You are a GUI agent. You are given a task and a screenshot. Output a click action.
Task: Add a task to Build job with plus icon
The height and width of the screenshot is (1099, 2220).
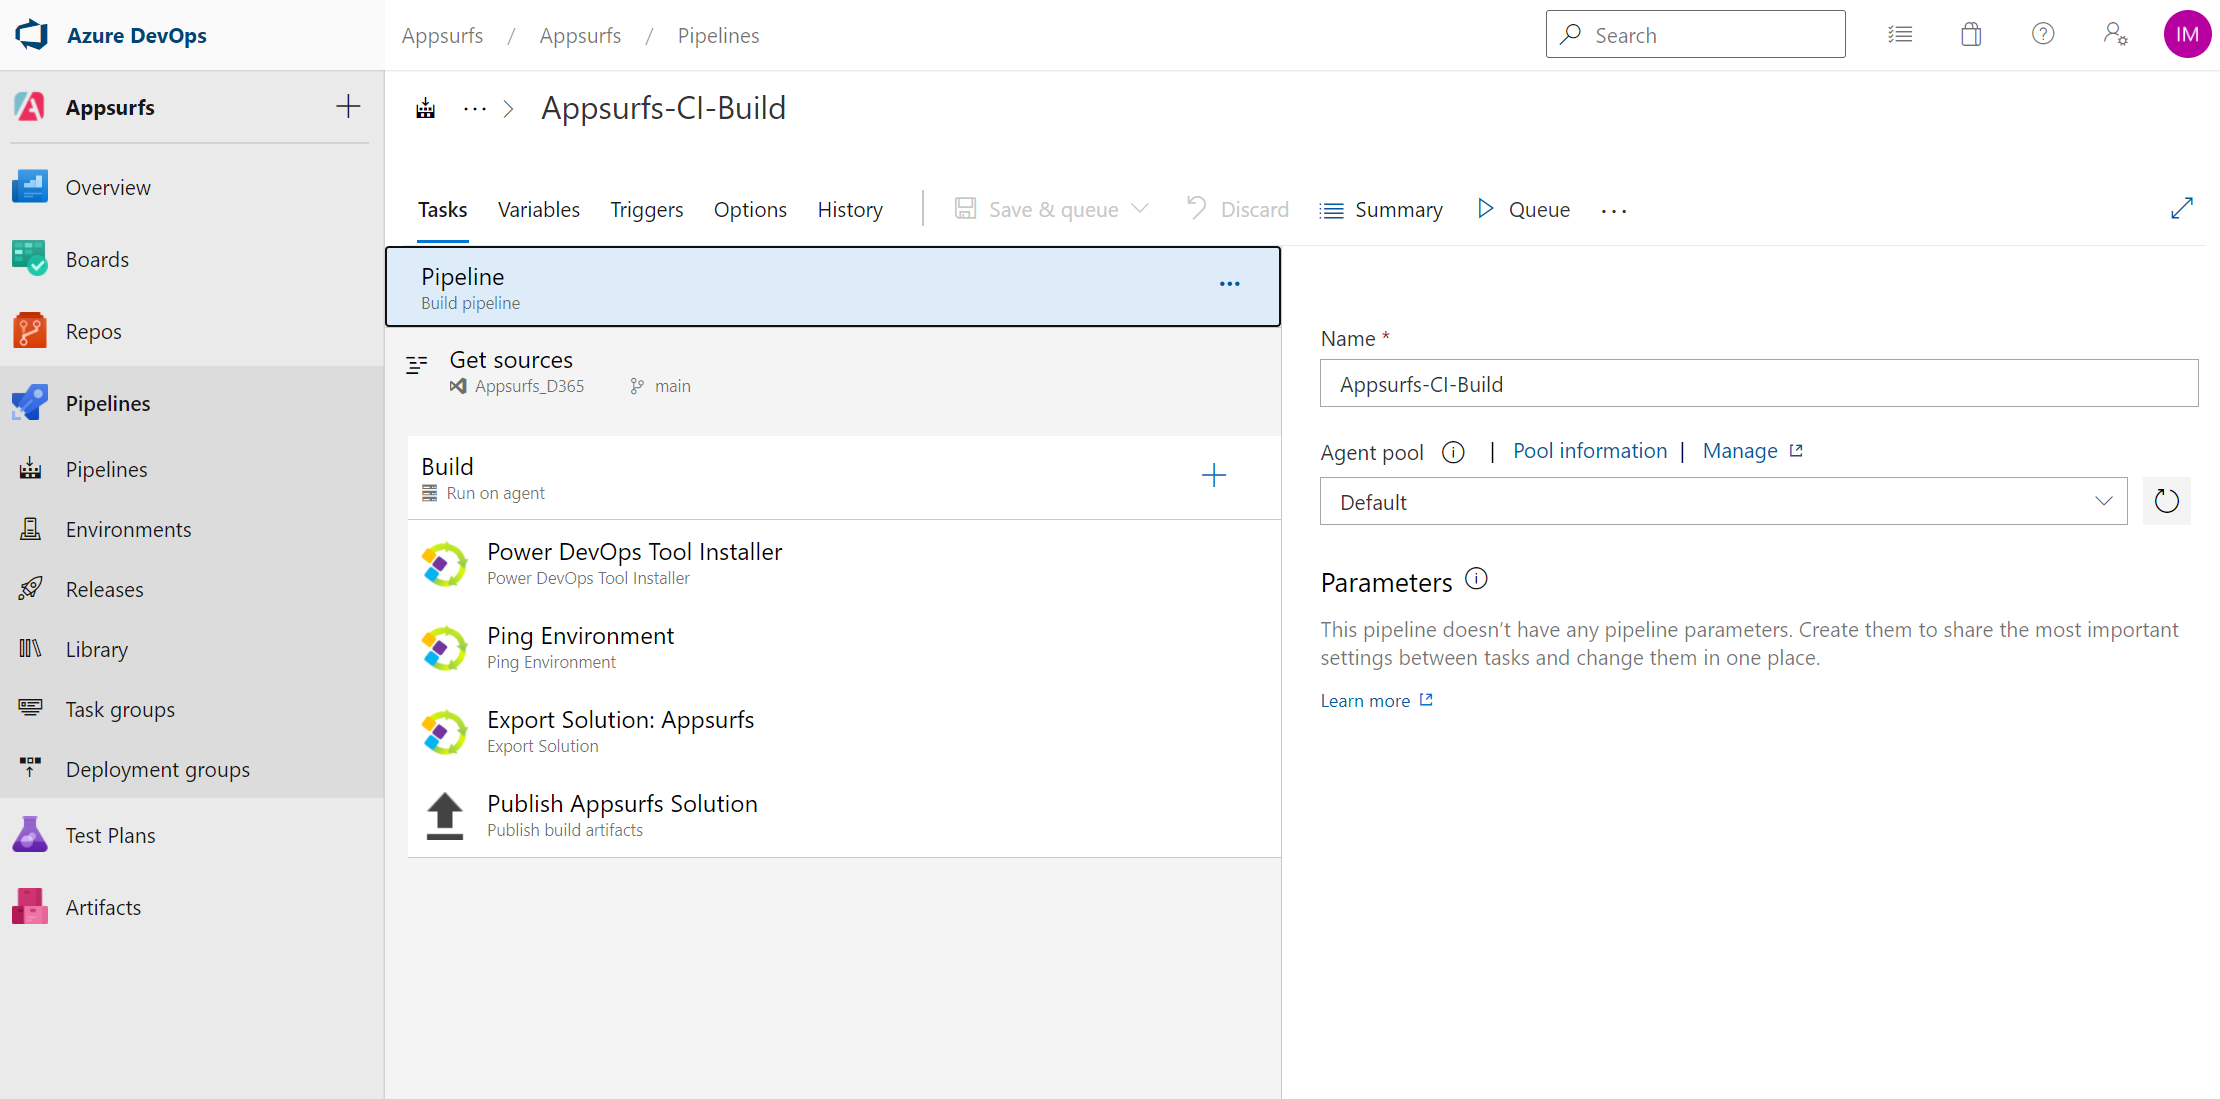tap(1214, 475)
